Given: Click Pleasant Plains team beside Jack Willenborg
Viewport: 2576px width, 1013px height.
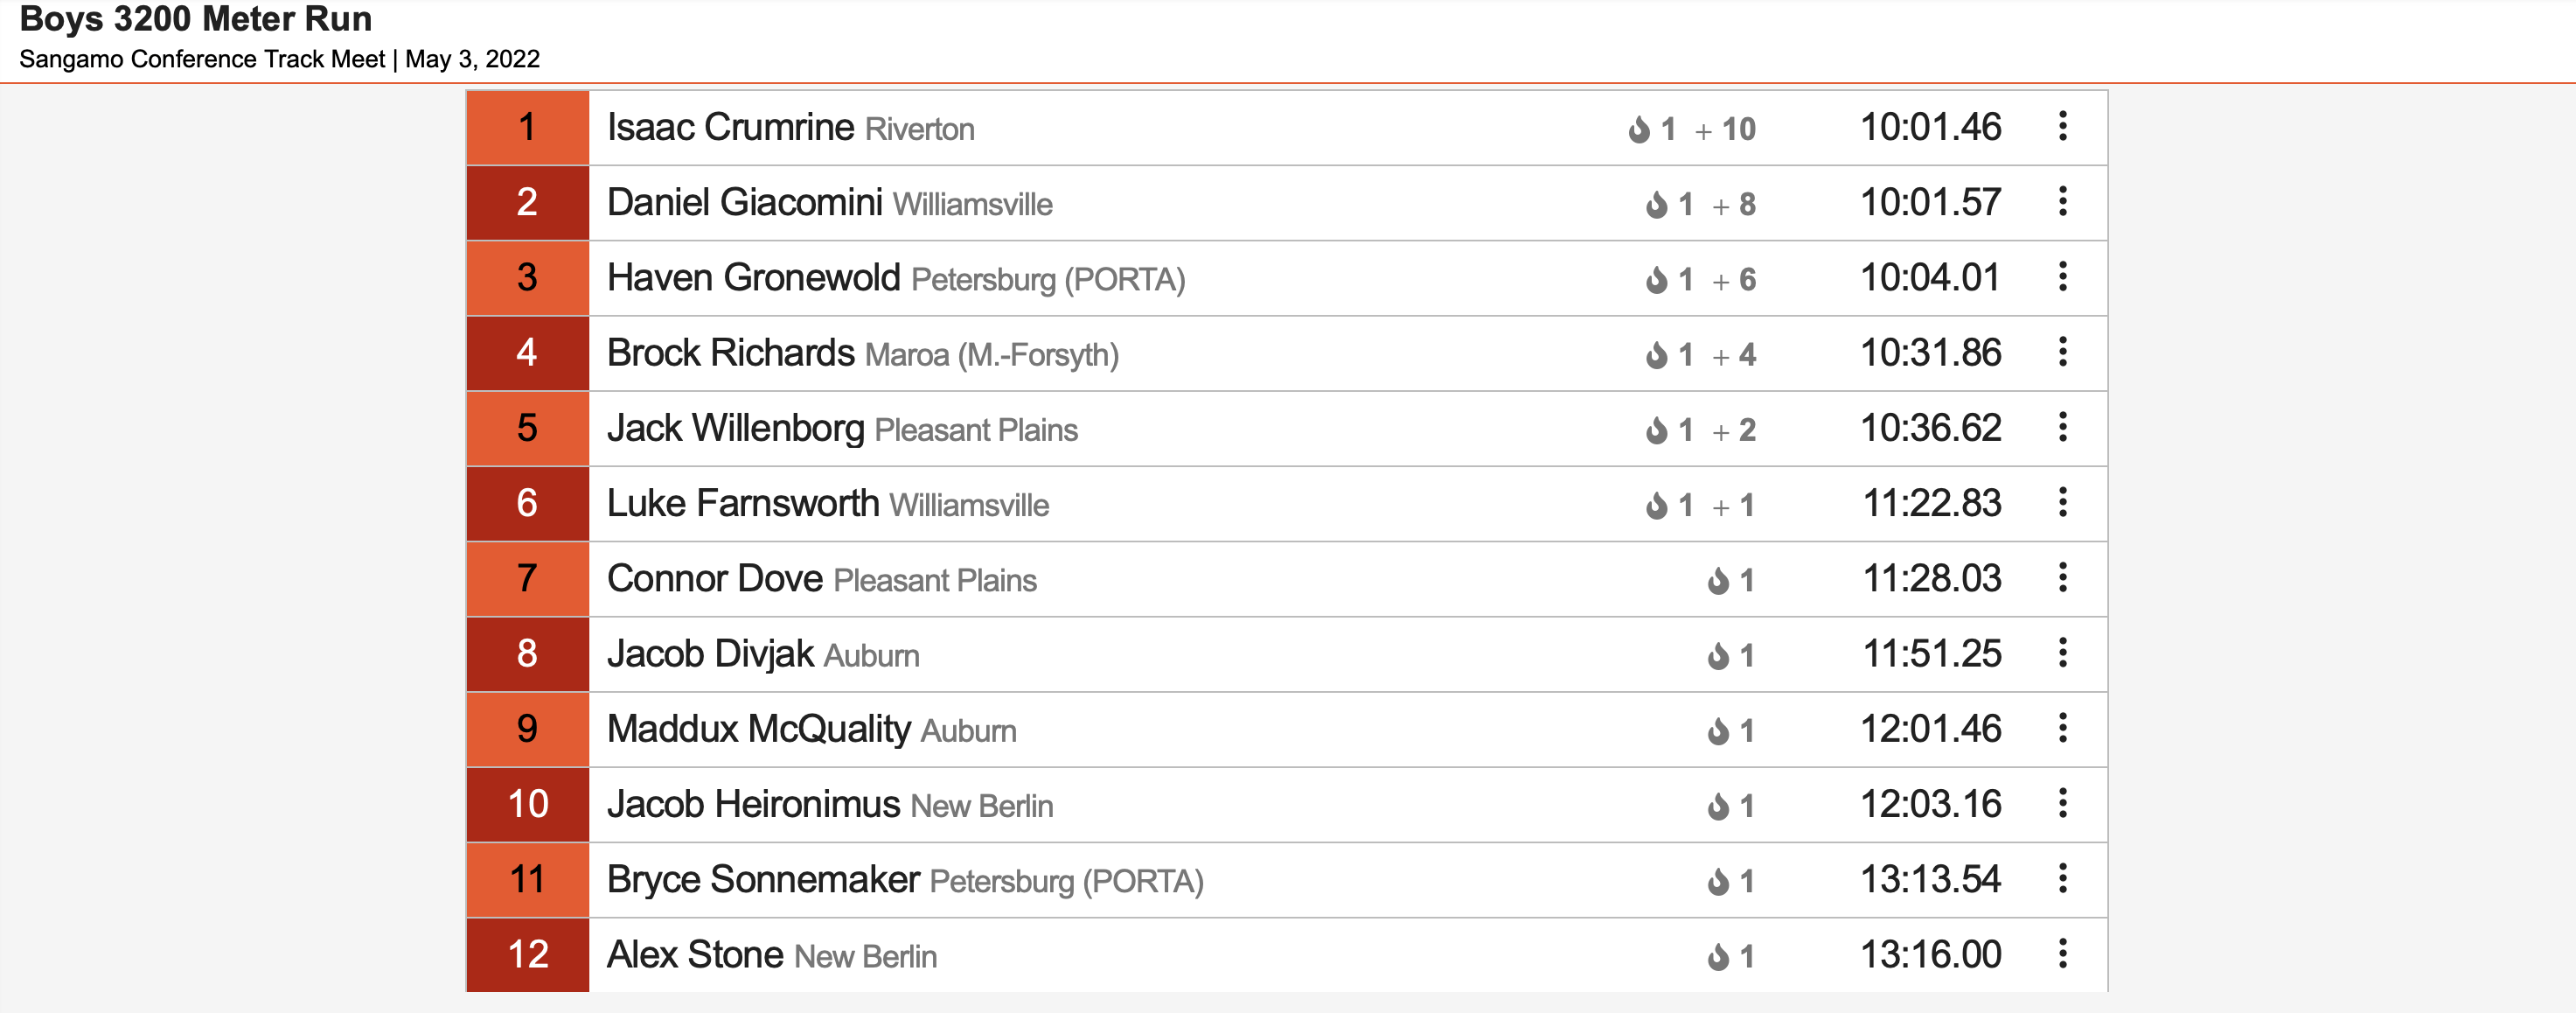Looking at the screenshot, I should tap(976, 431).
